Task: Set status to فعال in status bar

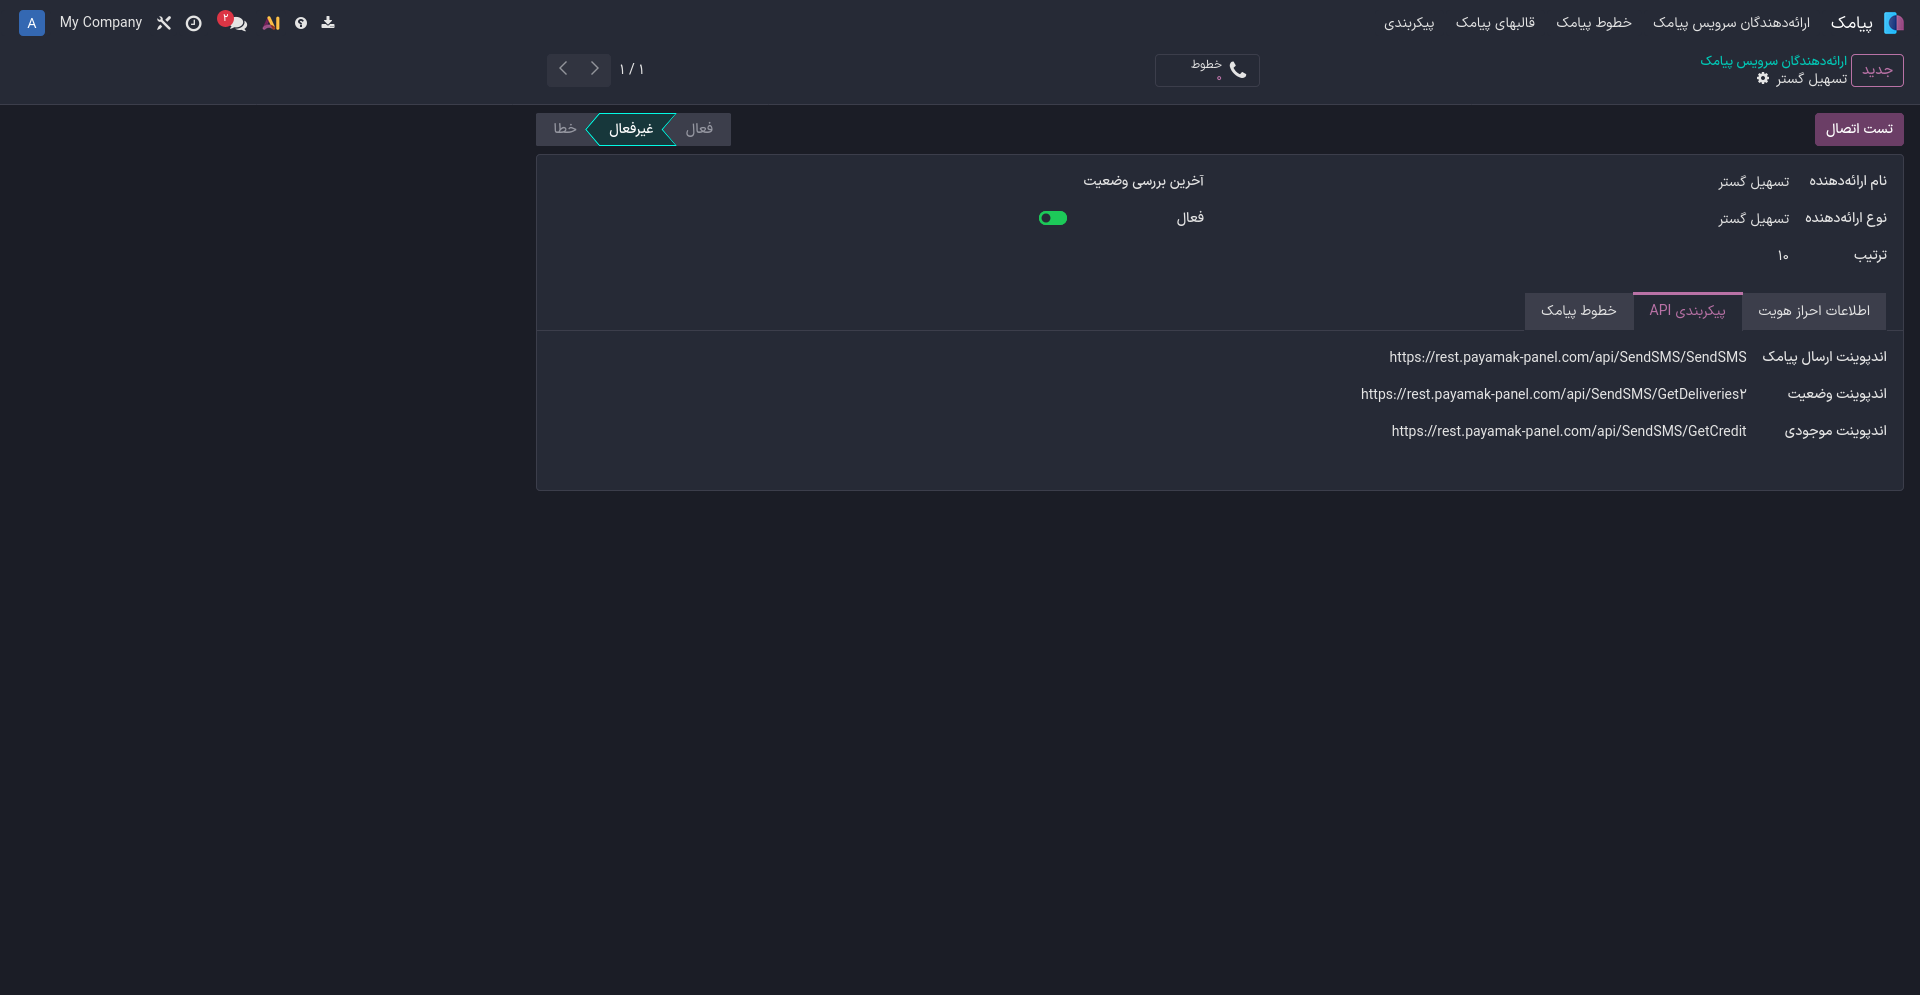Action: pyautogui.click(x=699, y=129)
